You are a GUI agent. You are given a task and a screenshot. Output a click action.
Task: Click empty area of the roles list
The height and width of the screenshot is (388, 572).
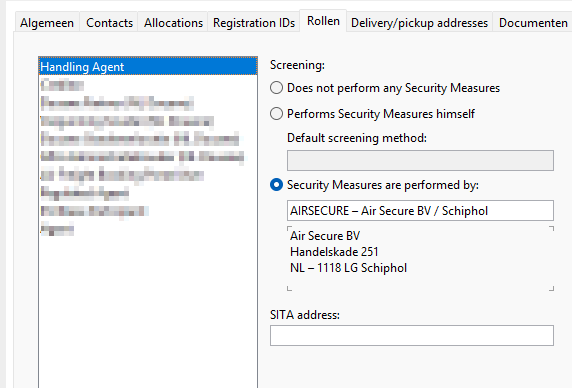(148, 310)
